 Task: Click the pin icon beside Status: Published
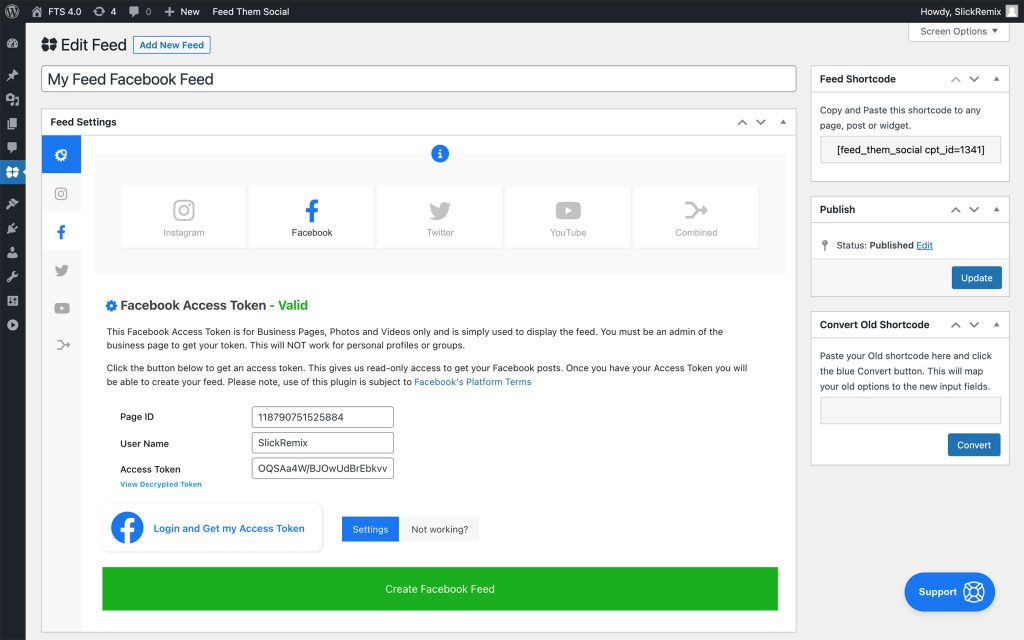[x=824, y=246]
